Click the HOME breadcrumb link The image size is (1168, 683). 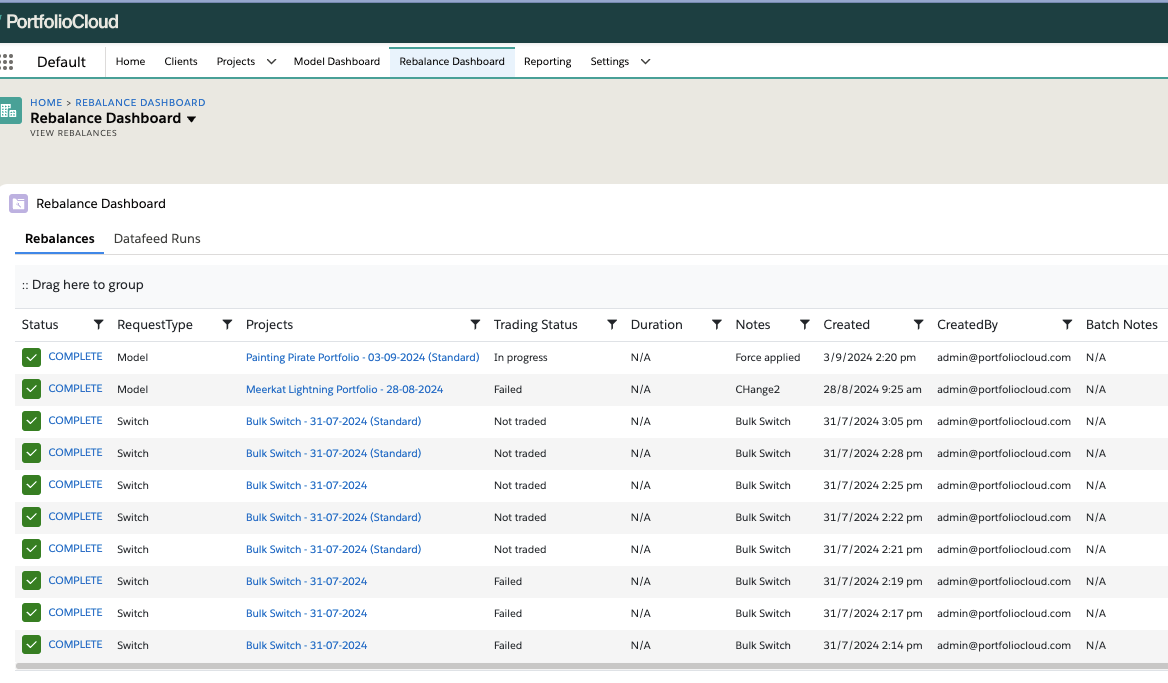click(x=46, y=102)
